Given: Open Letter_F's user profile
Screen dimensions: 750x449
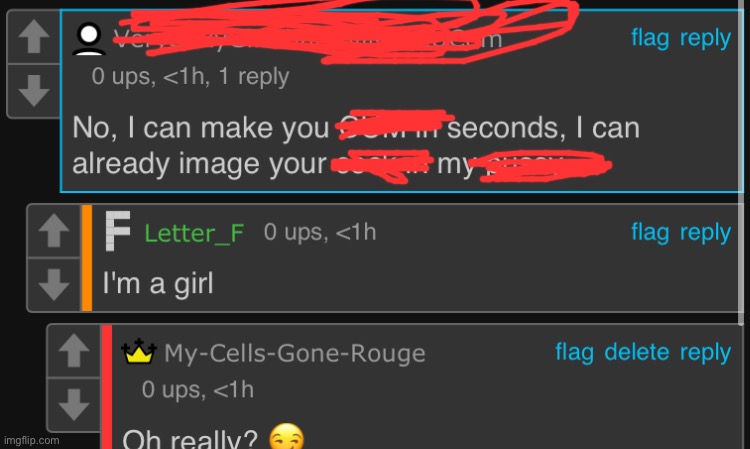Looking at the screenshot, I should pos(194,233).
